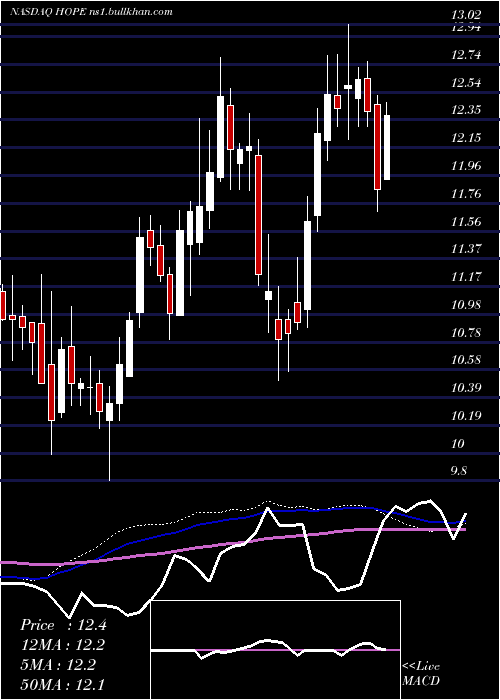This screenshot has width=500, height=700.
Task: Click the 10.19 price axis label
Action: pyautogui.click(x=467, y=416)
